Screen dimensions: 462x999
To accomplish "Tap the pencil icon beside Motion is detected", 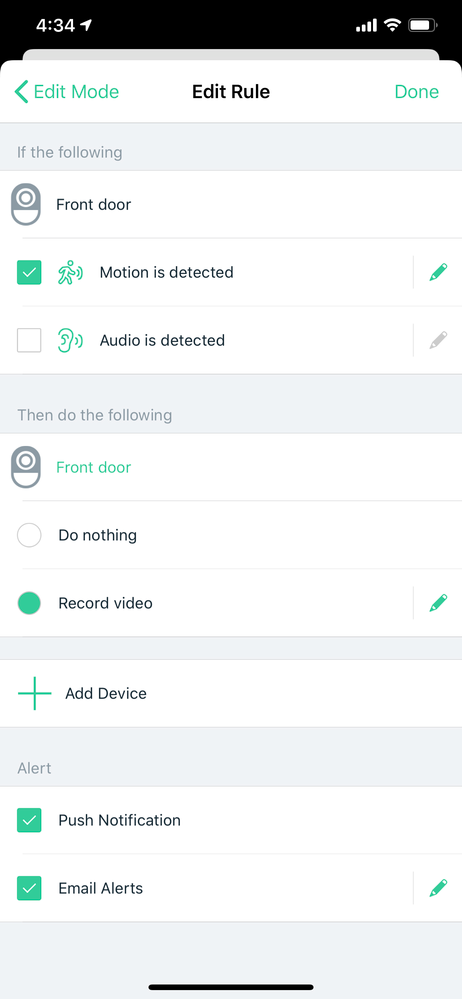I will click(x=438, y=273).
